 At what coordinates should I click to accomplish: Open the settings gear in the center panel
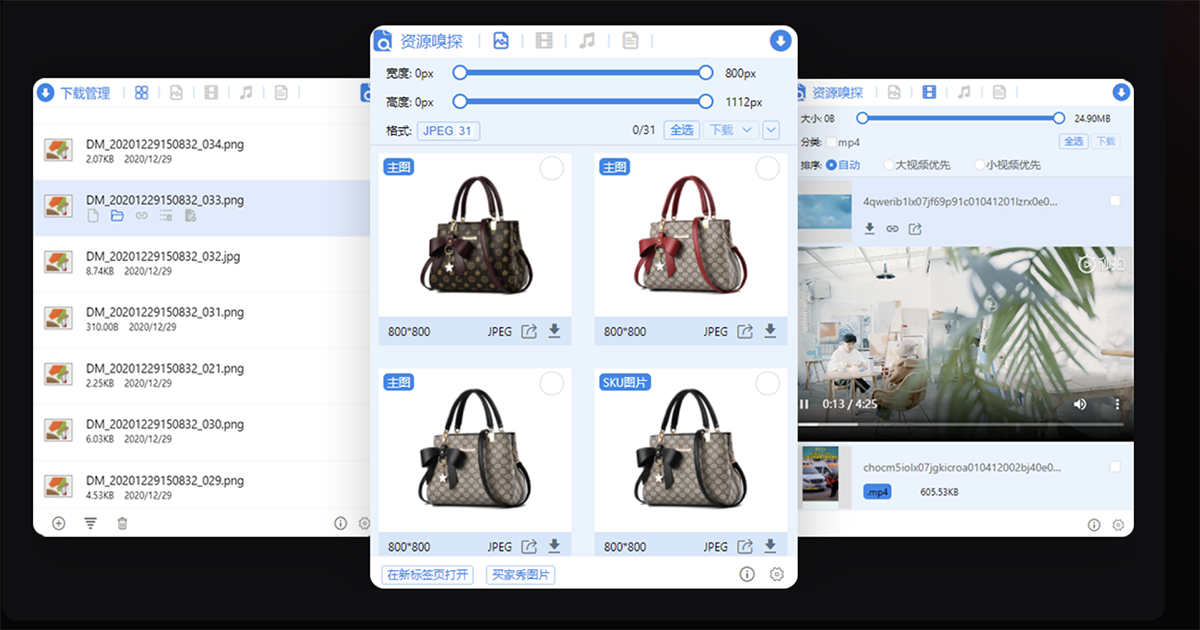pos(777,573)
